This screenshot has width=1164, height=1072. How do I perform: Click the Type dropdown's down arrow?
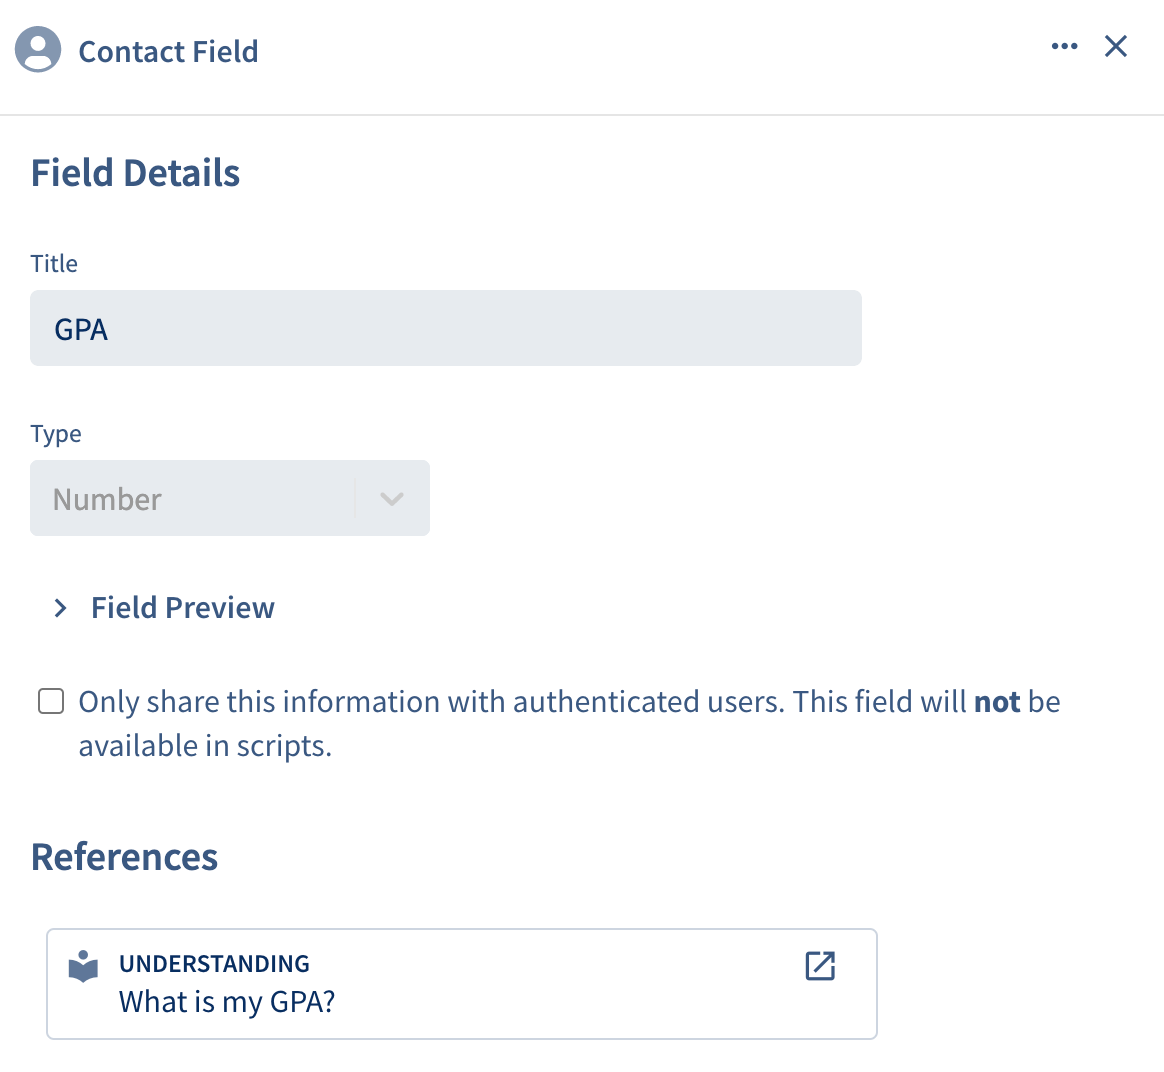click(x=392, y=499)
